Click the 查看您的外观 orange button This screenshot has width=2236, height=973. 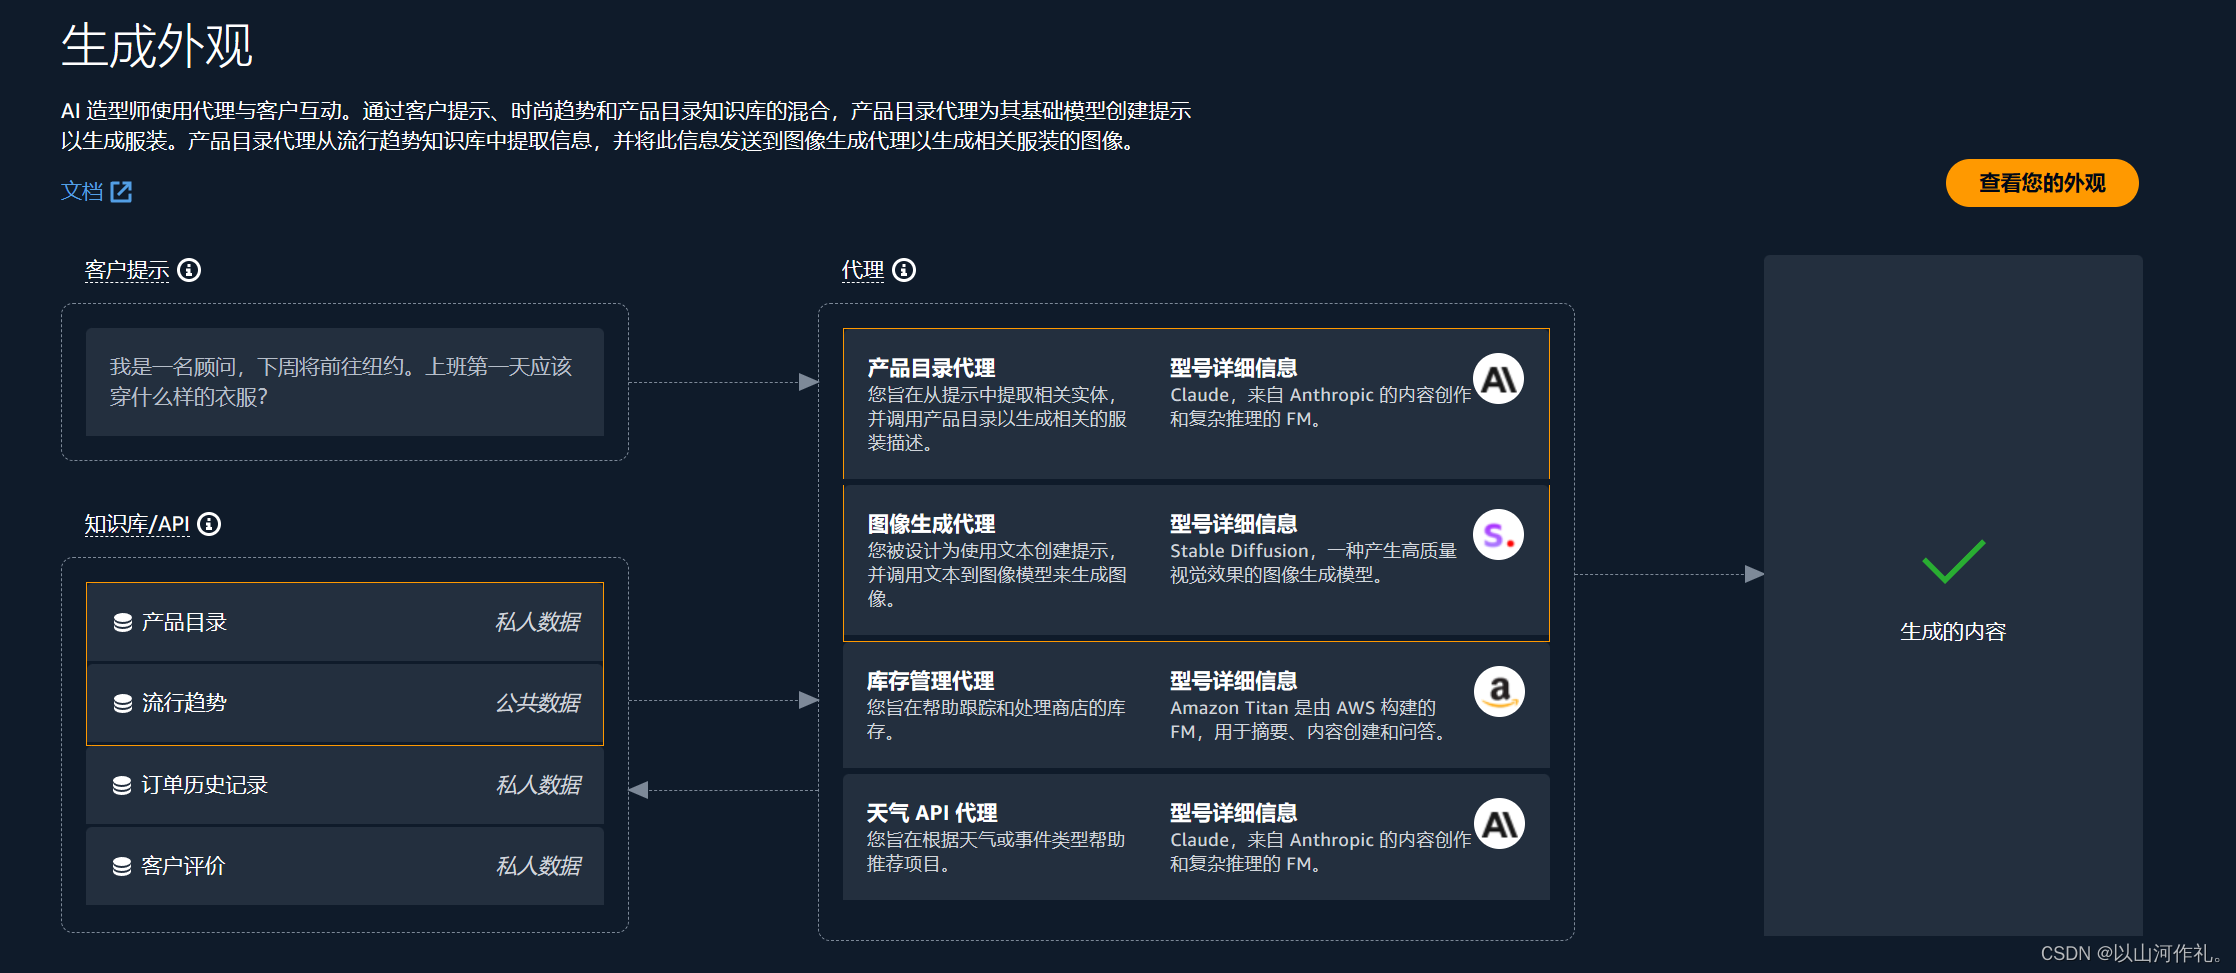[x=2041, y=183]
